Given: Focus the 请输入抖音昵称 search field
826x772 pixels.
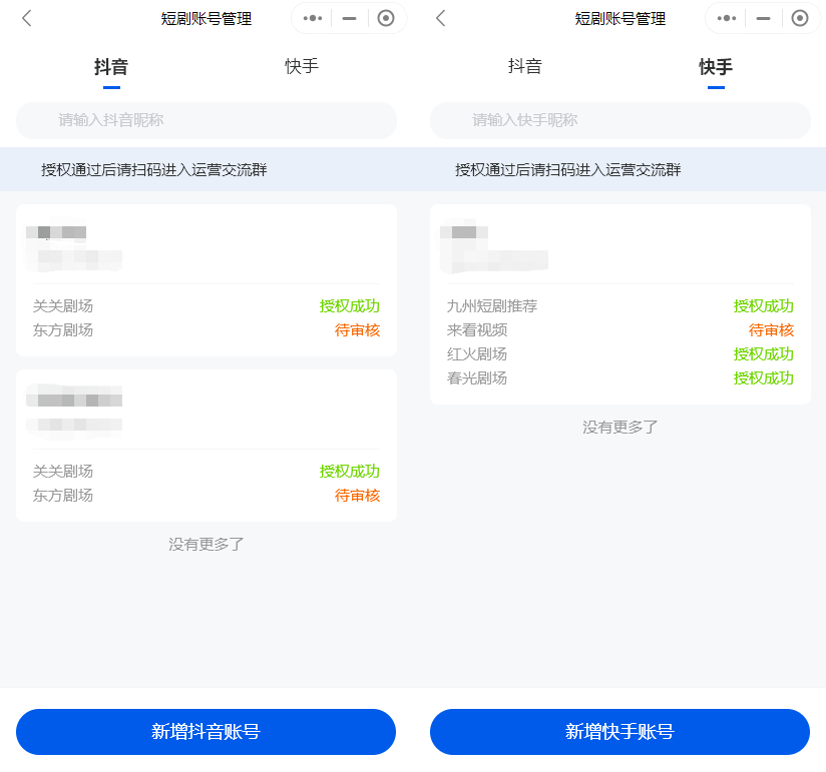Looking at the screenshot, I should pyautogui.click(x=206, y=121).
